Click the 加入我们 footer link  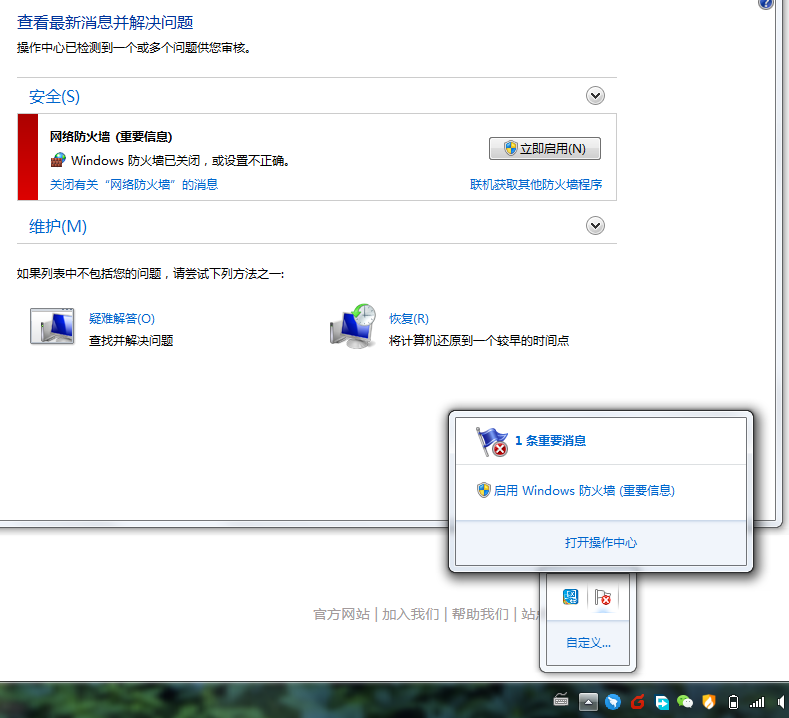coord(411,614)
